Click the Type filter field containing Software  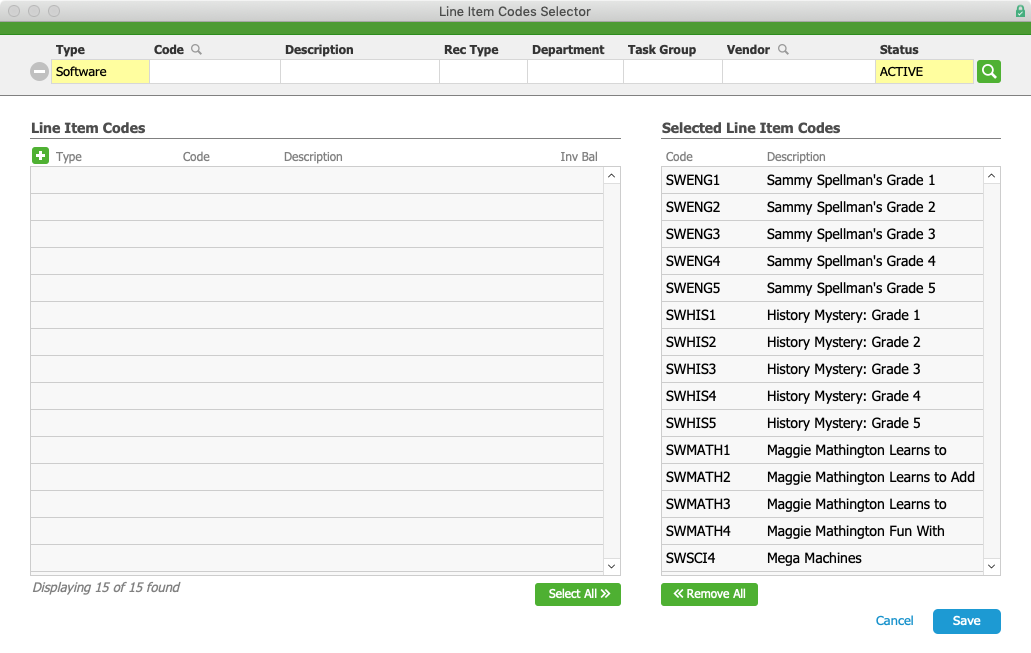pyautogui.click(x=100, y=72)
